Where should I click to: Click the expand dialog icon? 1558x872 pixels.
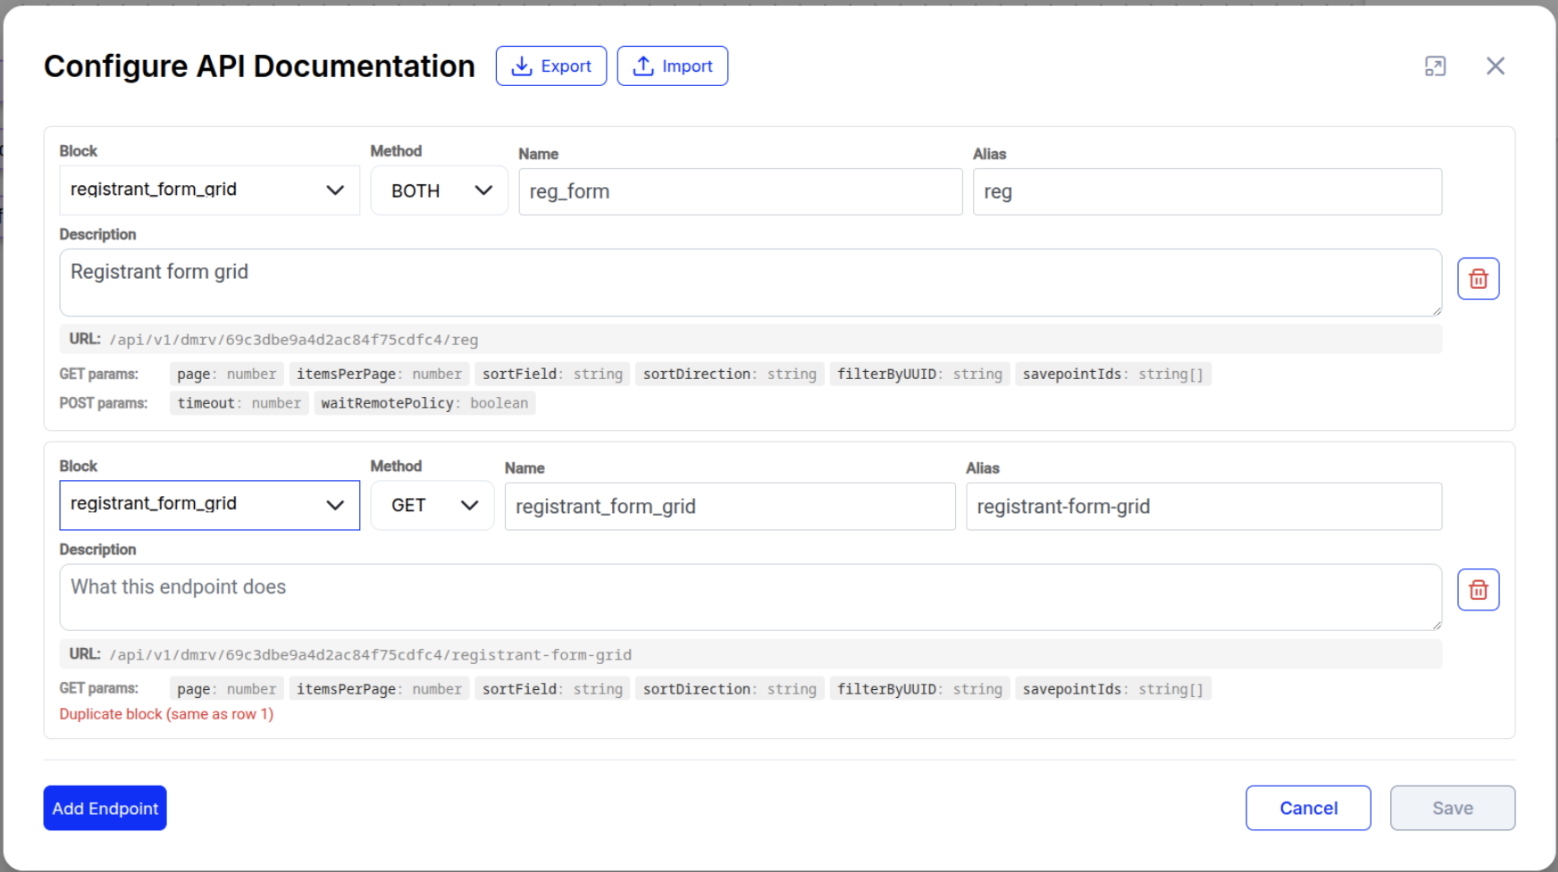coord(1435,66)
